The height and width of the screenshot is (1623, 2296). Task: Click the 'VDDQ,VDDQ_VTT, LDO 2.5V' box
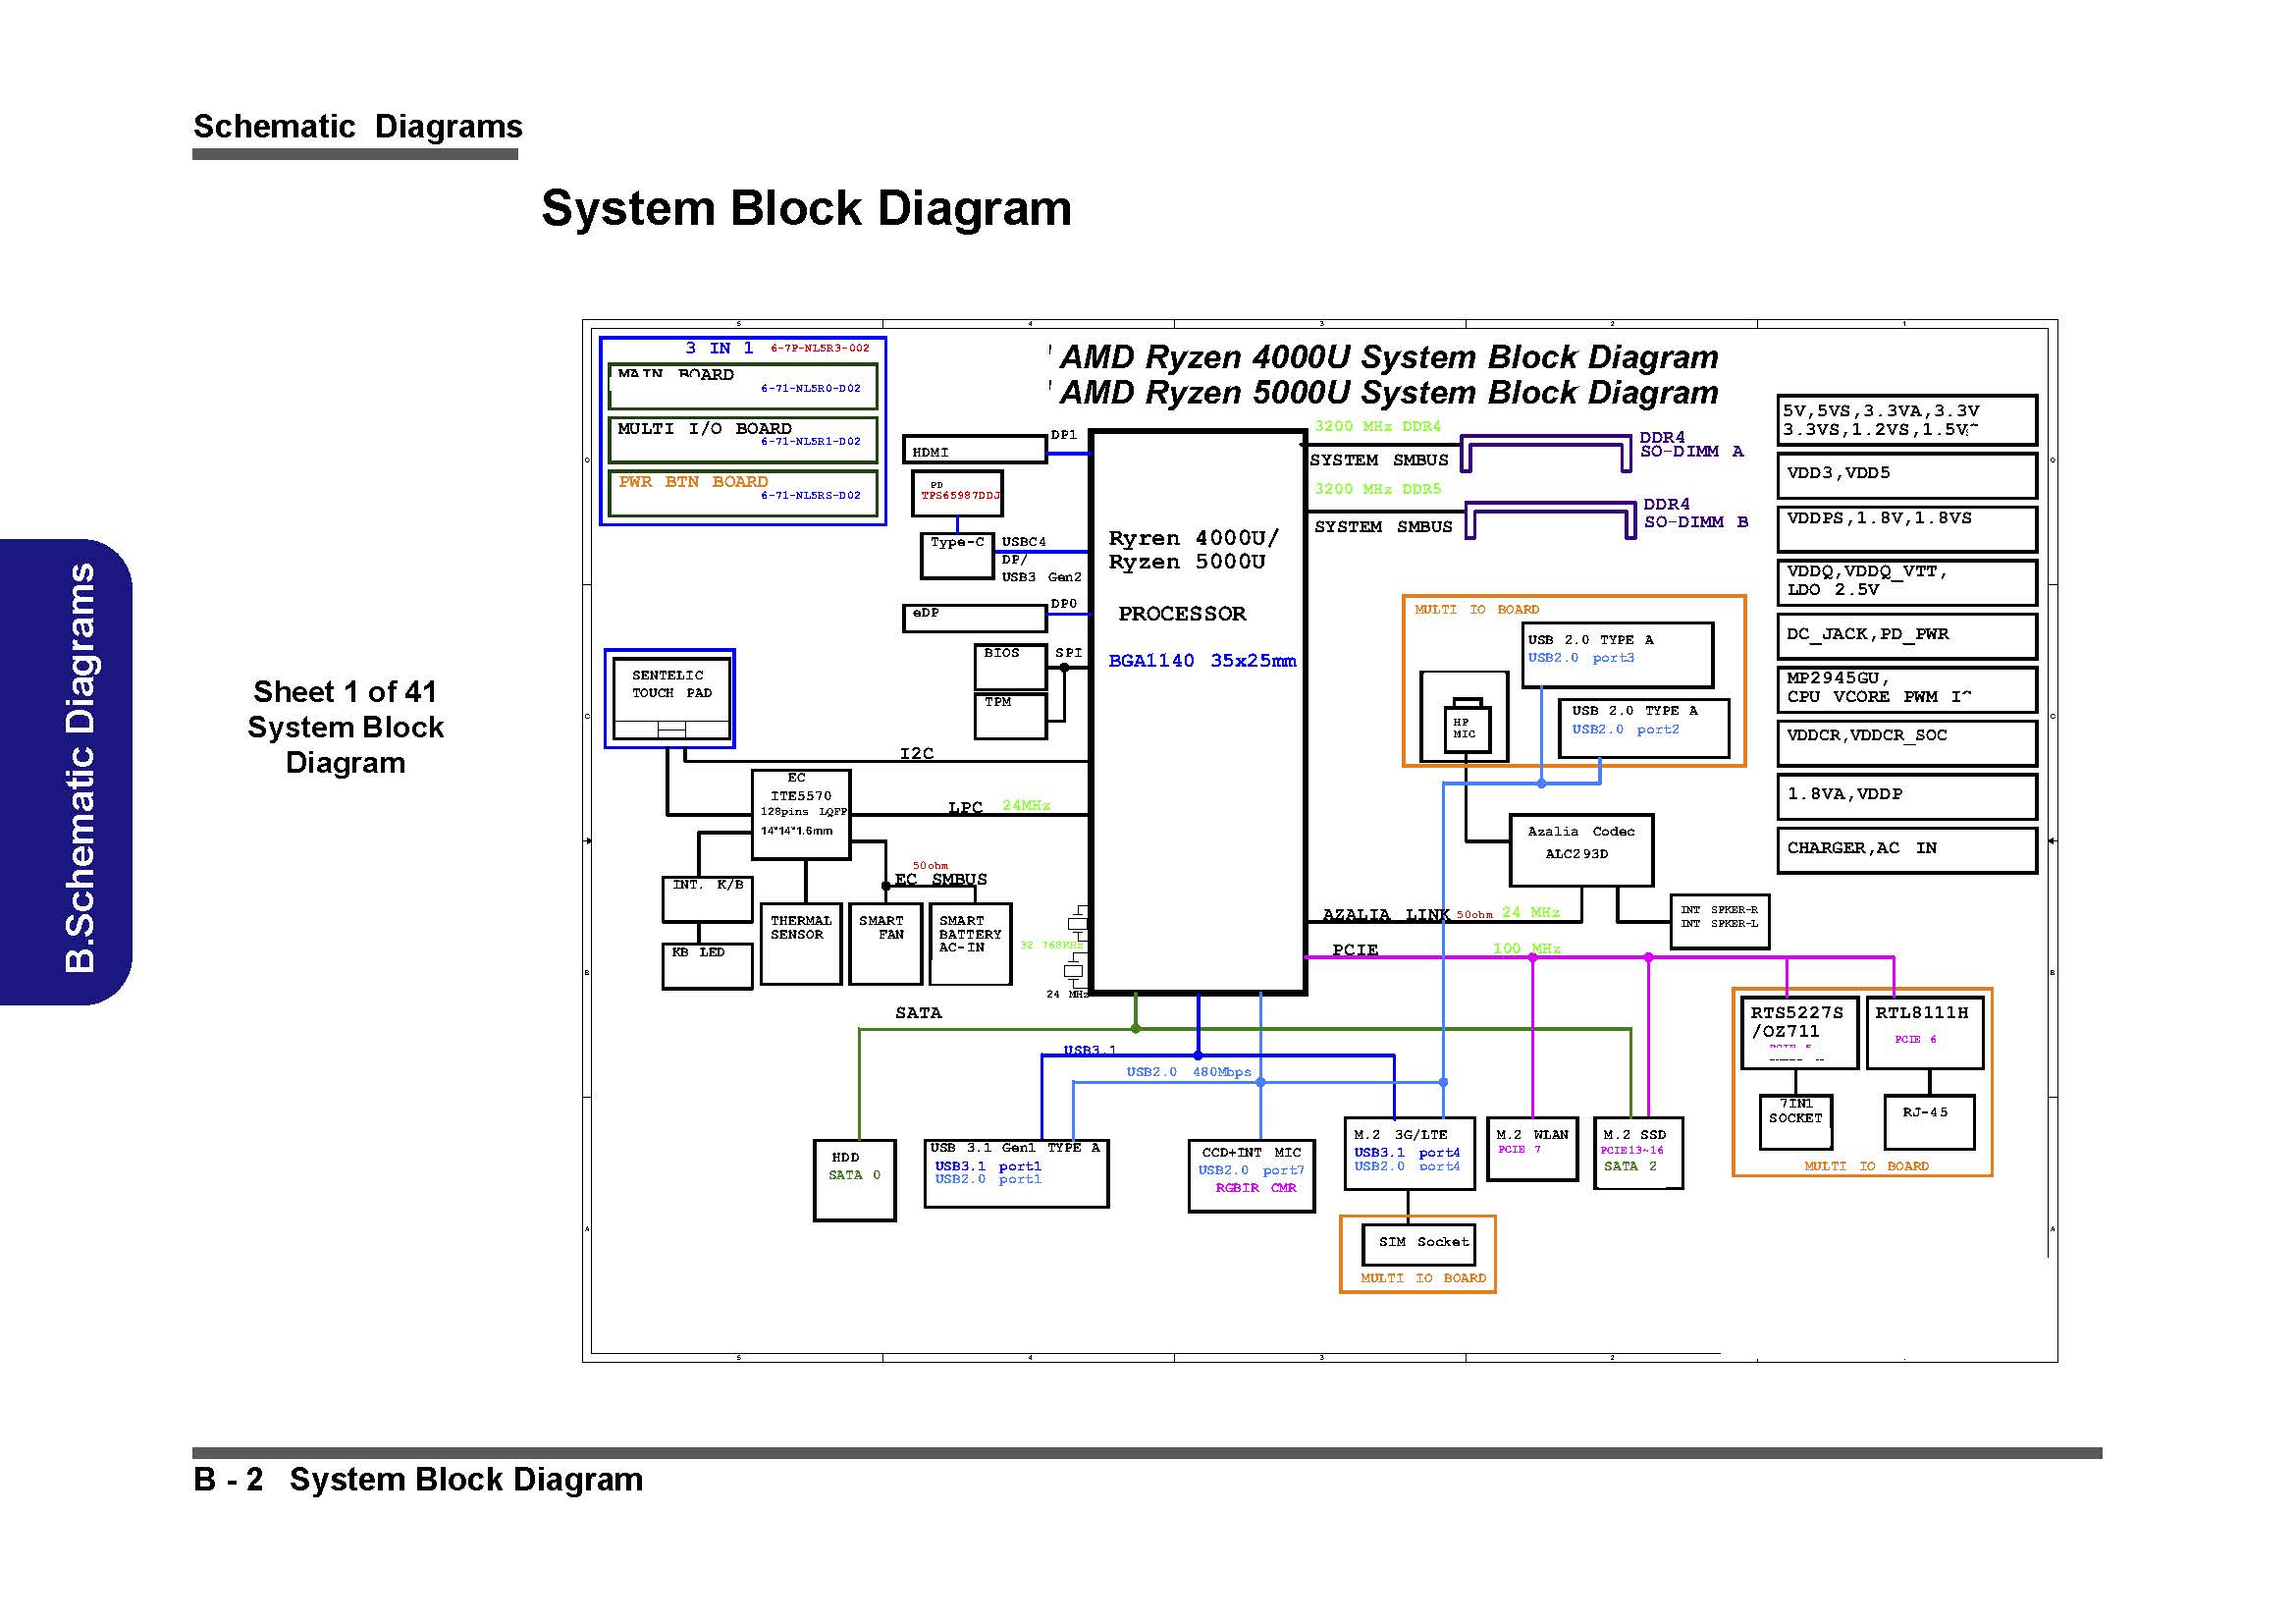coord(1906,582)
